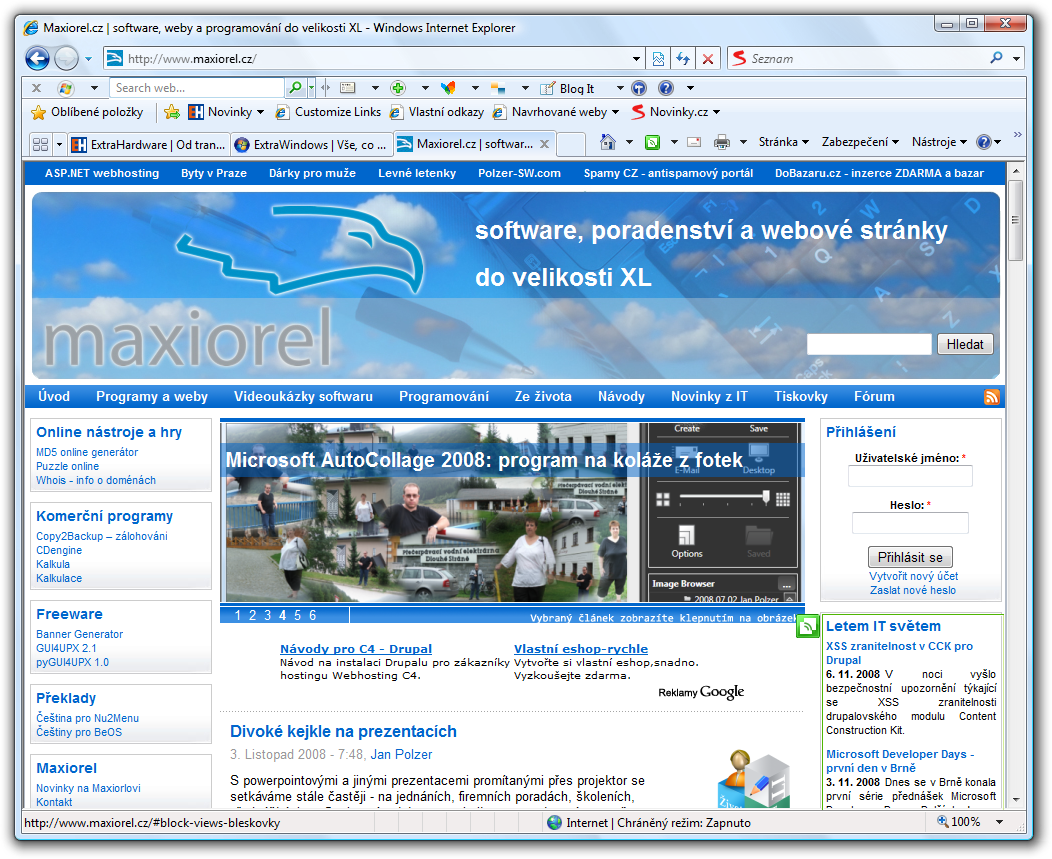The width and height of the screenshot is (1052, 859).
Task: Click the Add to Favorites Bar star-arrow icon
Action: 172,112
